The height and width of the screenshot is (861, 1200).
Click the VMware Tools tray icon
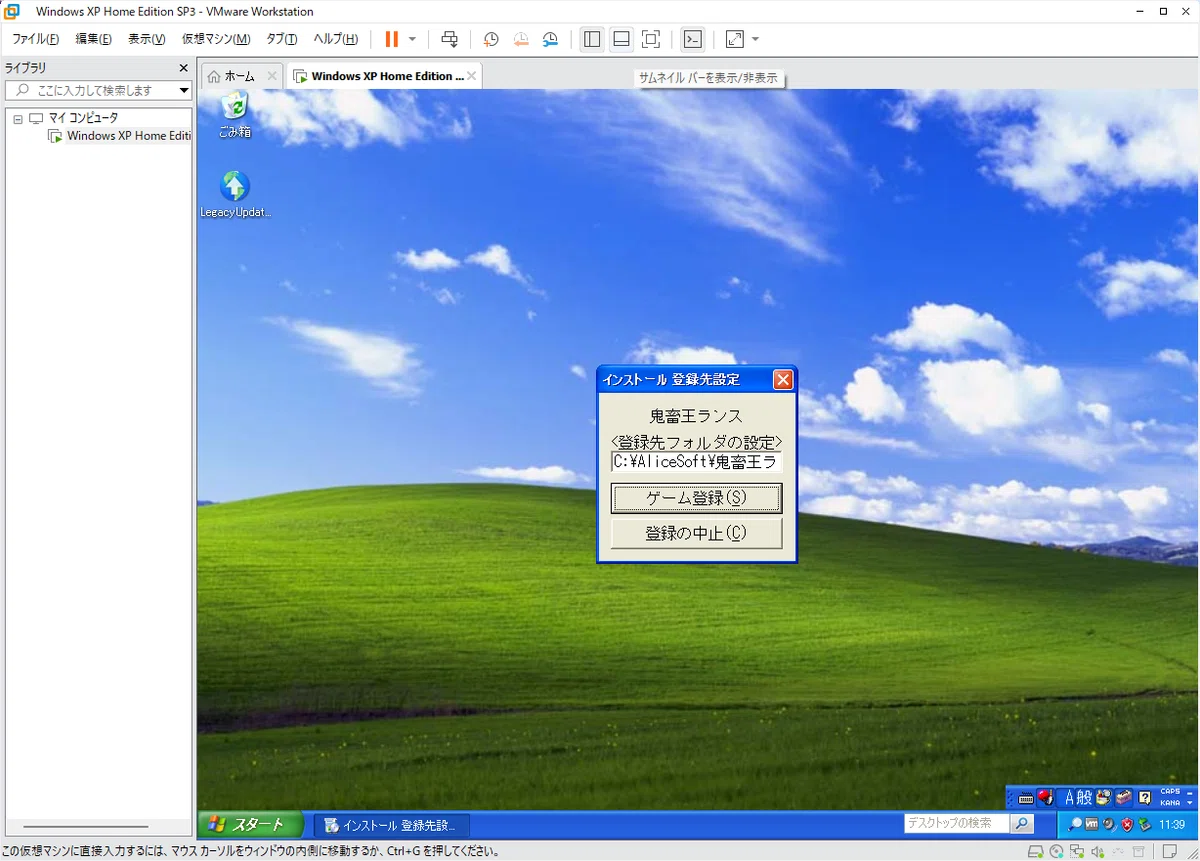[x=1091, y=824]
